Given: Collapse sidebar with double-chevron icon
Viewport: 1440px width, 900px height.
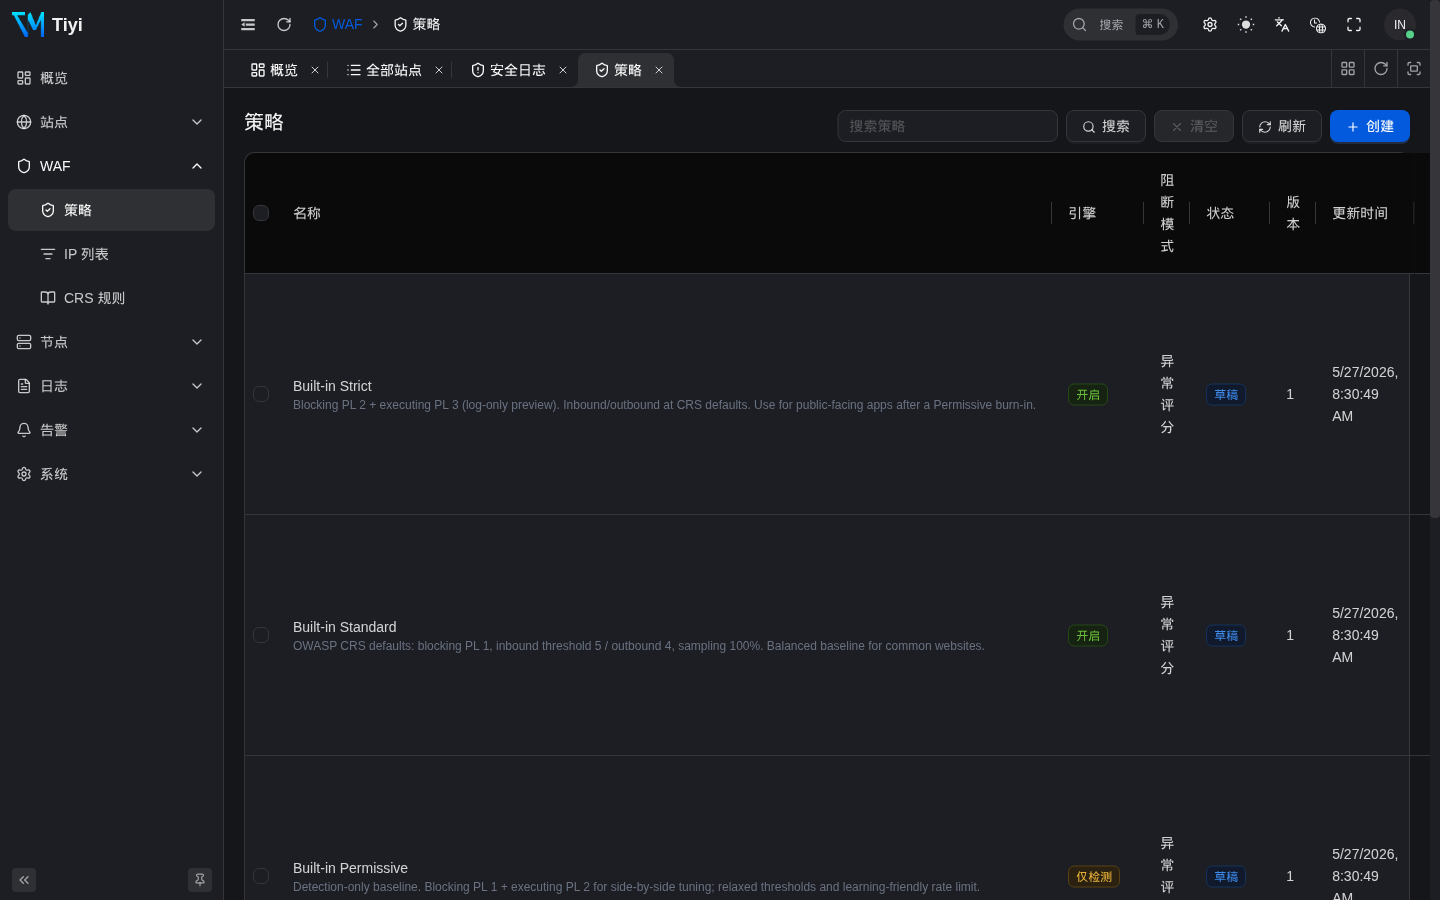Looking at the screenshot, I should pyautogui.click(x=24, y=880).
